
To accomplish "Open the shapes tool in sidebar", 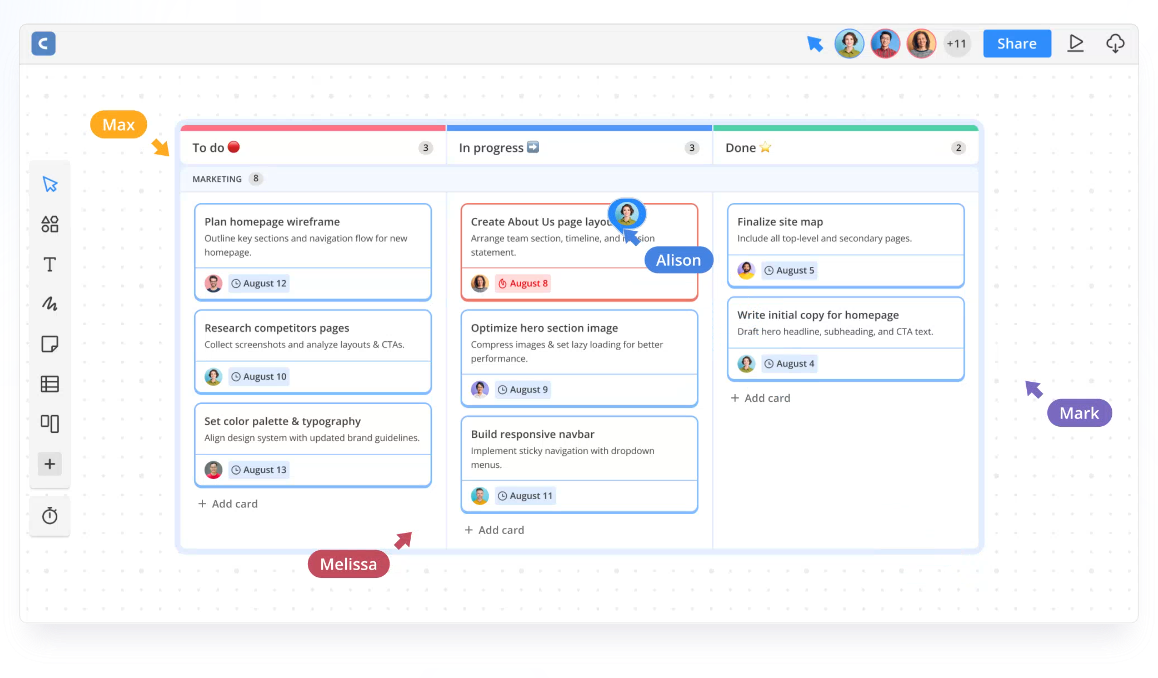I will coord(49,224).
